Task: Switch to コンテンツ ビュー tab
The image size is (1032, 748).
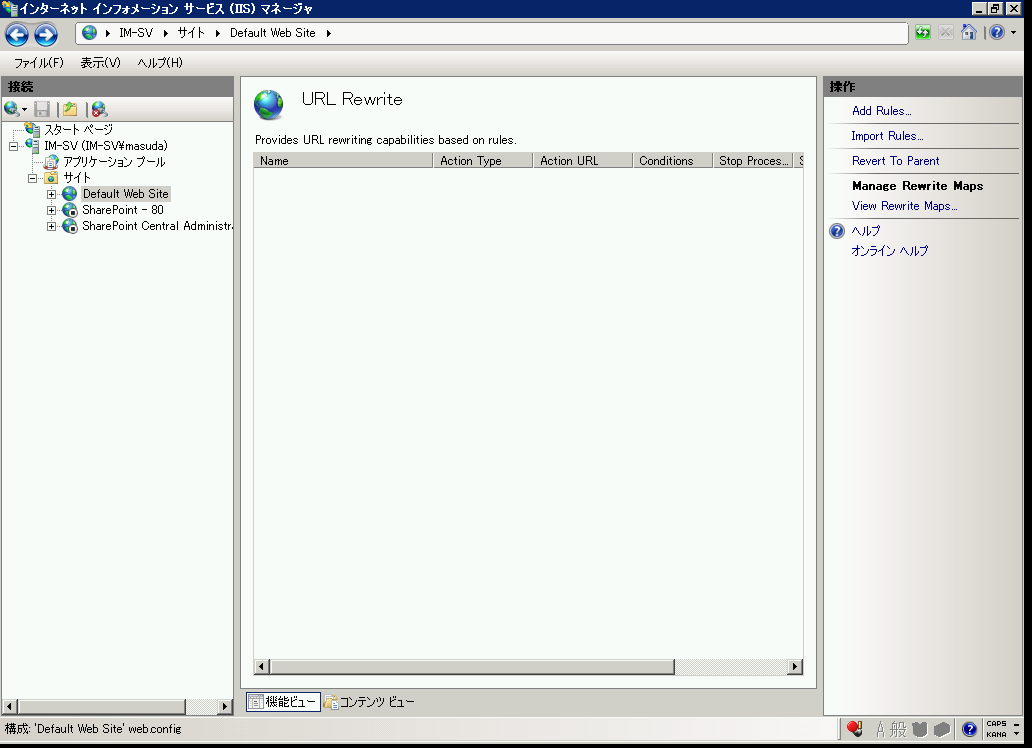Action: coord(369,702)
